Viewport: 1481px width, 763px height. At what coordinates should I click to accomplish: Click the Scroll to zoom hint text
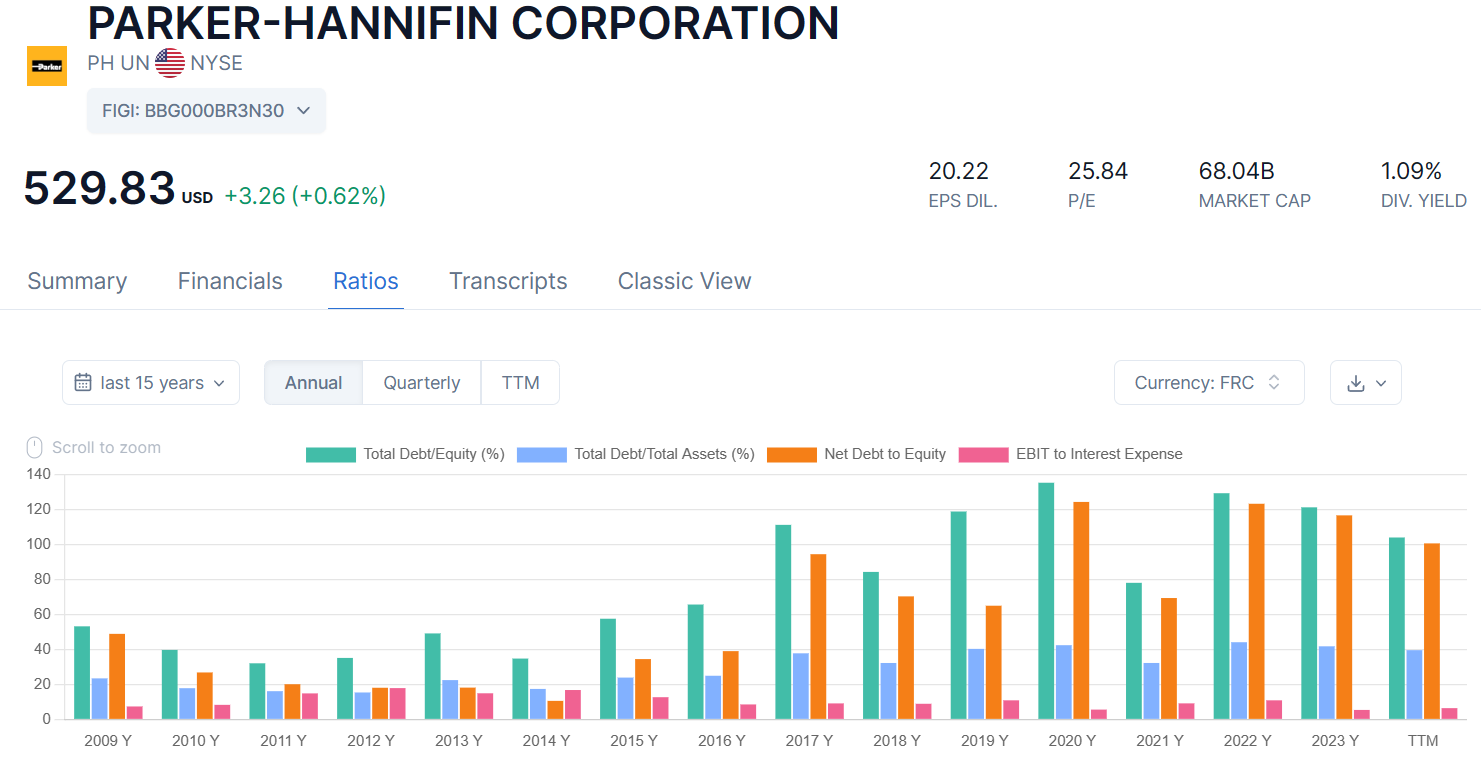click(106, 447)
